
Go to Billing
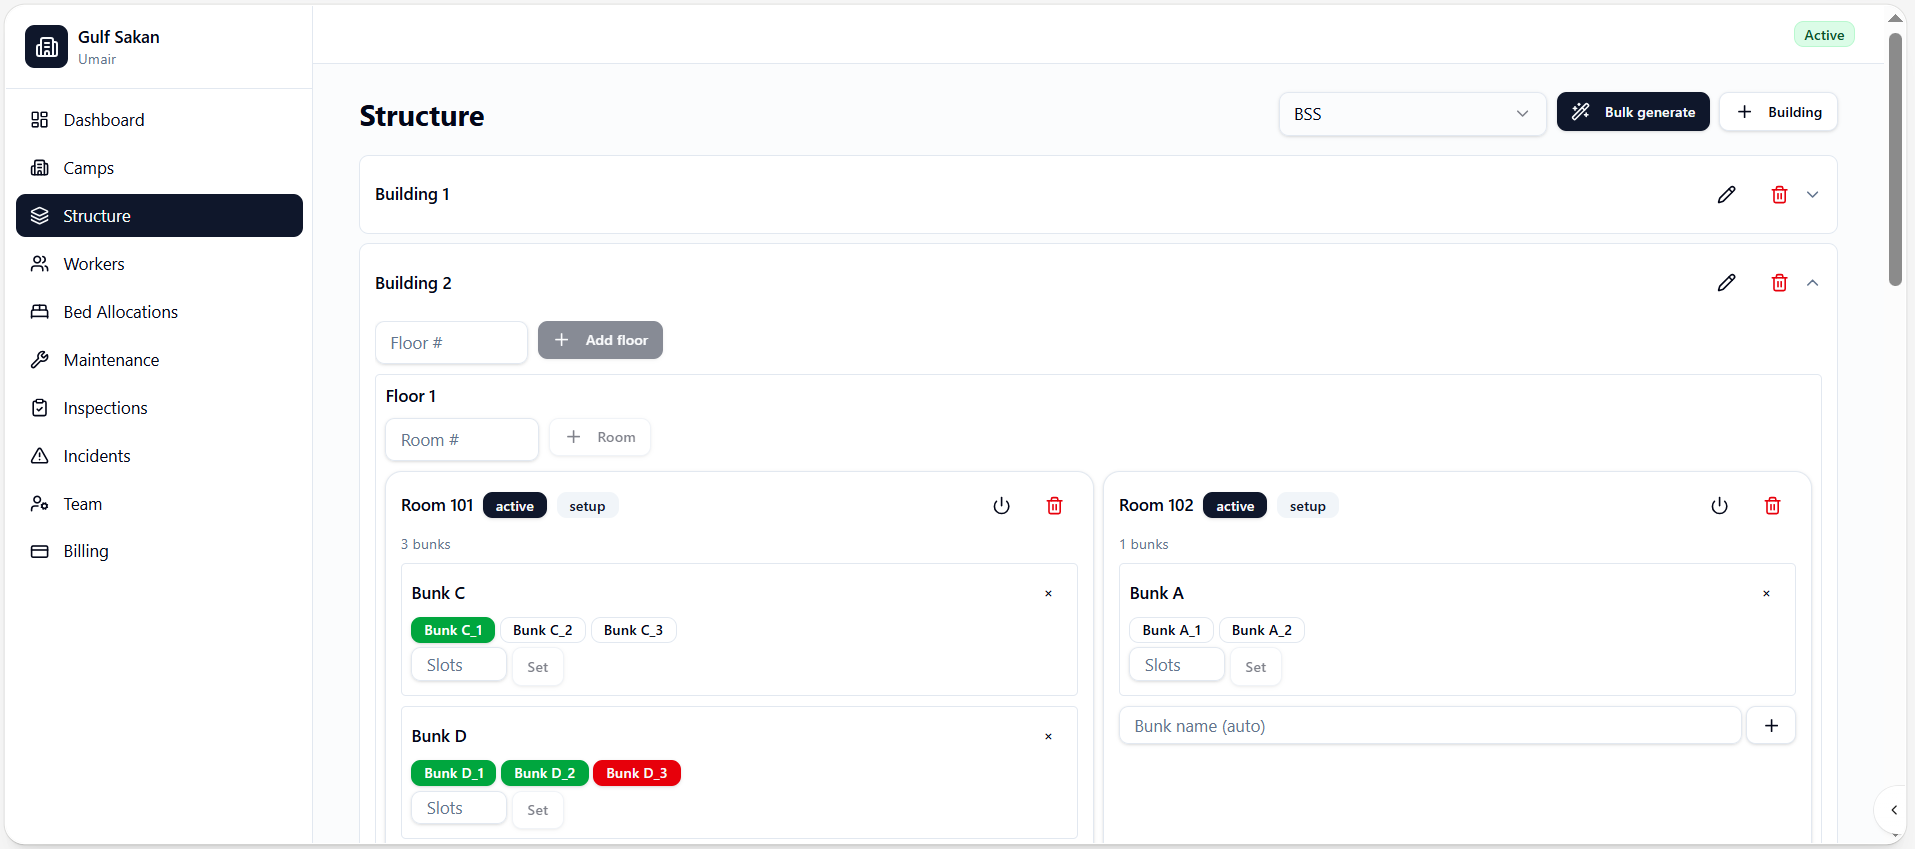[159, 551]
